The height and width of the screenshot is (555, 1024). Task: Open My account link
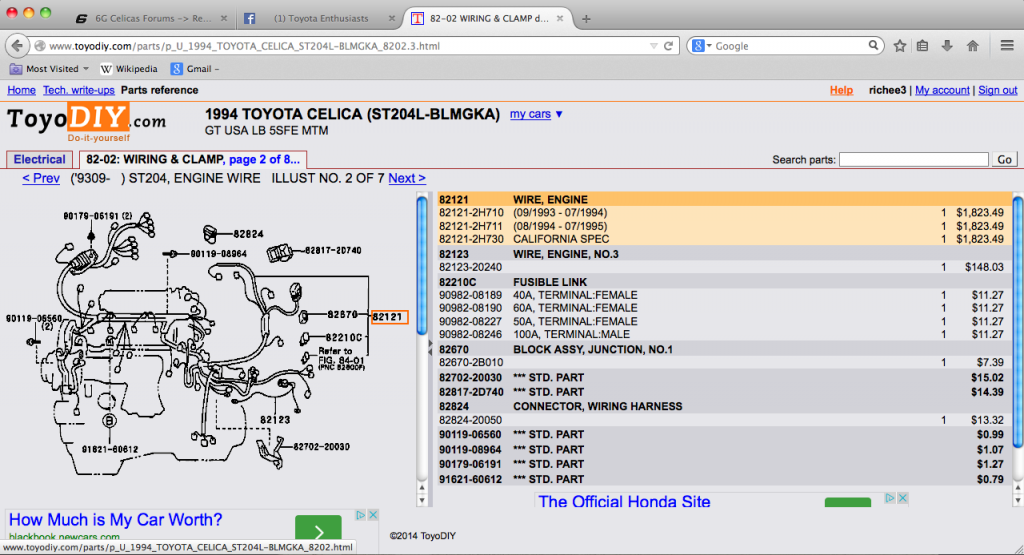point(942,90)
